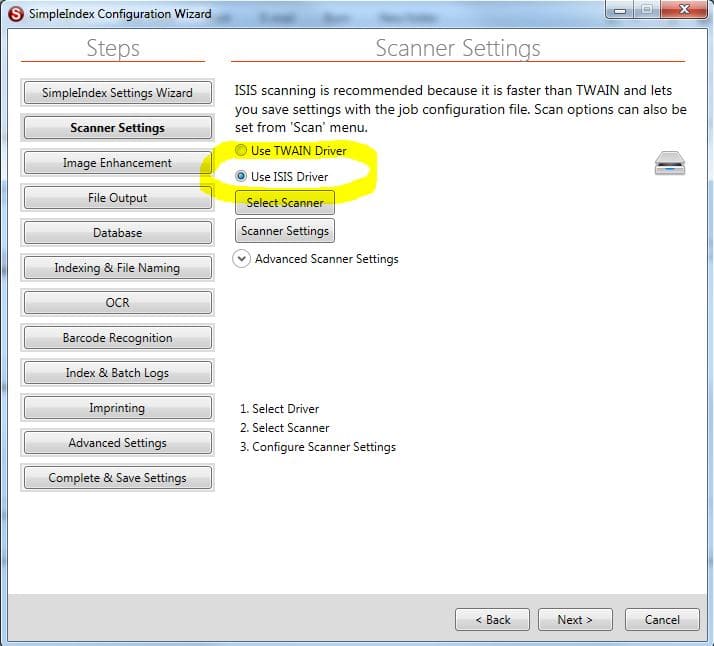Open the Scanner Settings step in sidebar
The image size is (714, 646).
coord(117,128)
